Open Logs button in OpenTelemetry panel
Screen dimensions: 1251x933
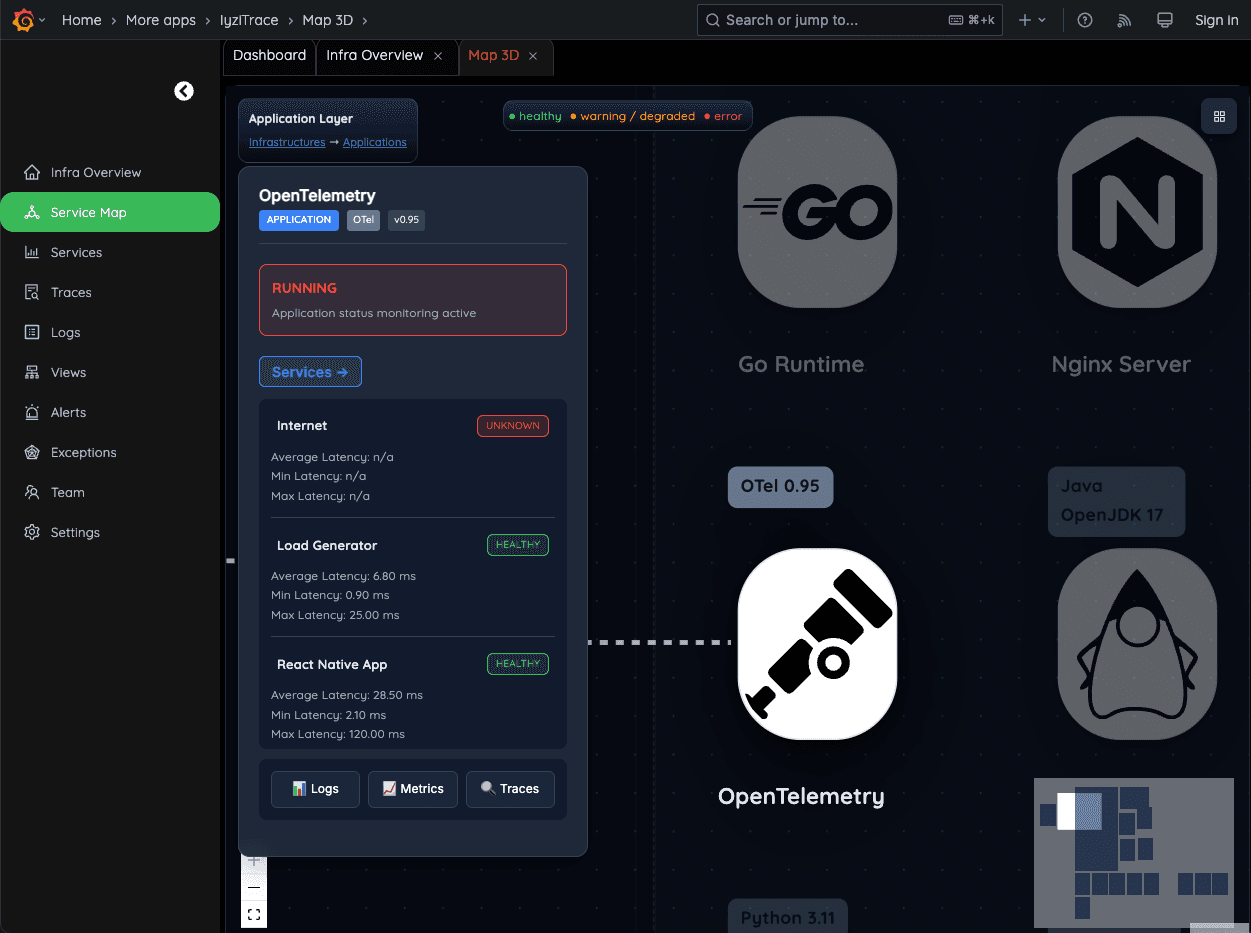coord(315,789)
